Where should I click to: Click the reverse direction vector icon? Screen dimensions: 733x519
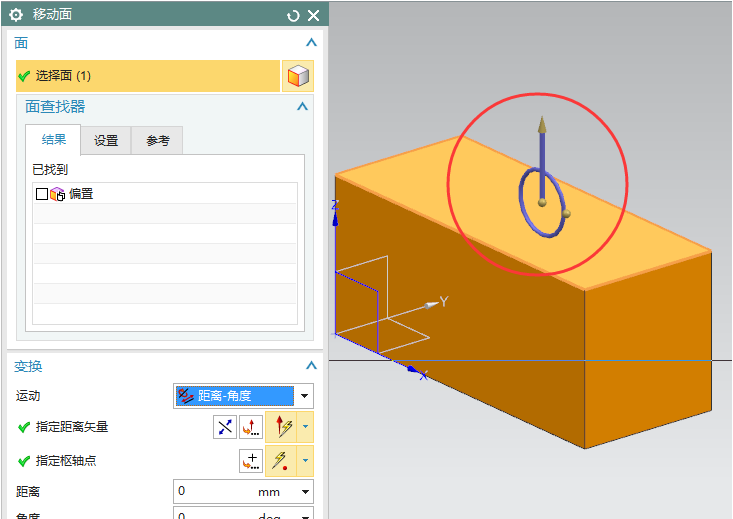point(225,428)
